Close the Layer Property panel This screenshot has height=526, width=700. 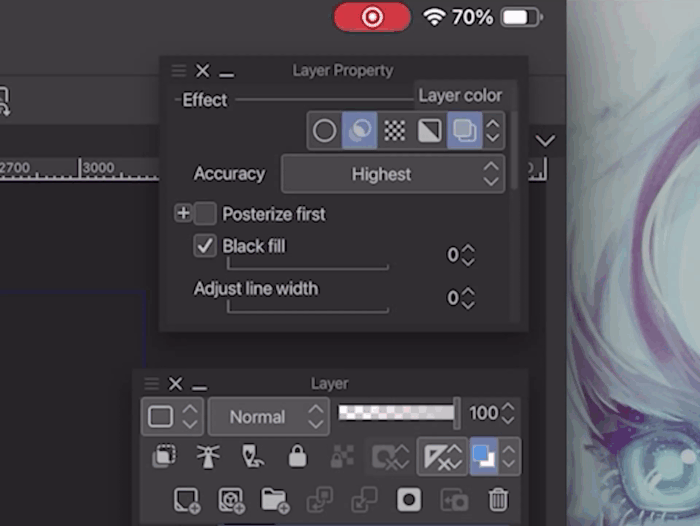click(x=203, y=71)
